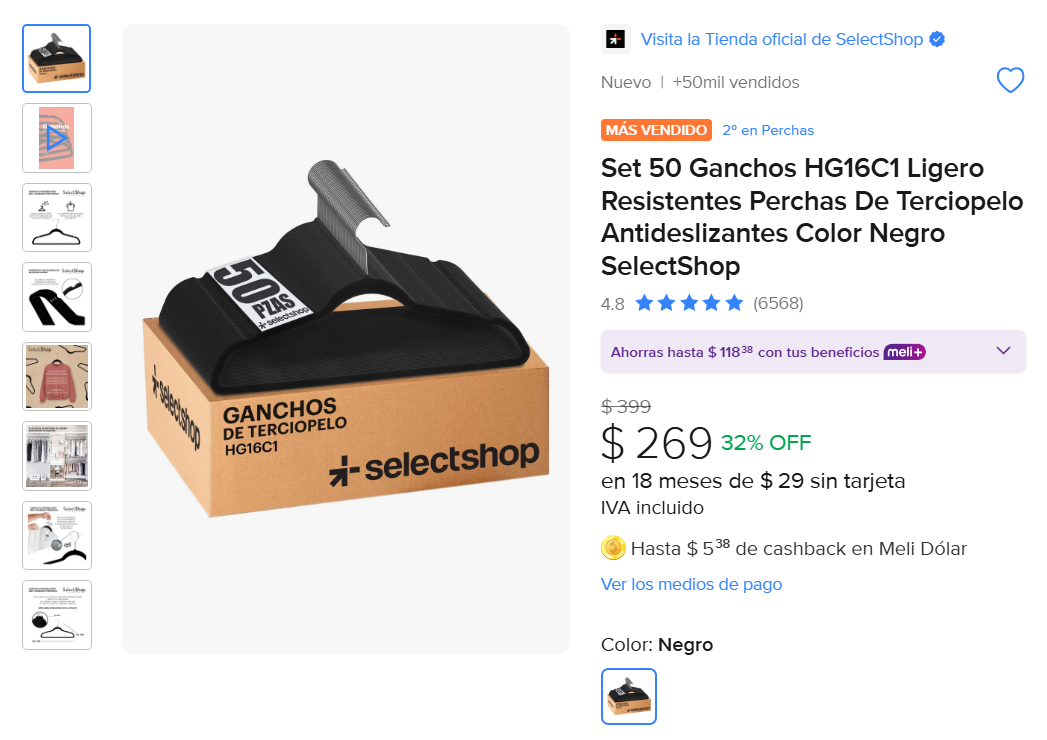Screen dimensions: 1047x740
Task: Click the blue star rating icons
Action: click(x=689, y=303)
